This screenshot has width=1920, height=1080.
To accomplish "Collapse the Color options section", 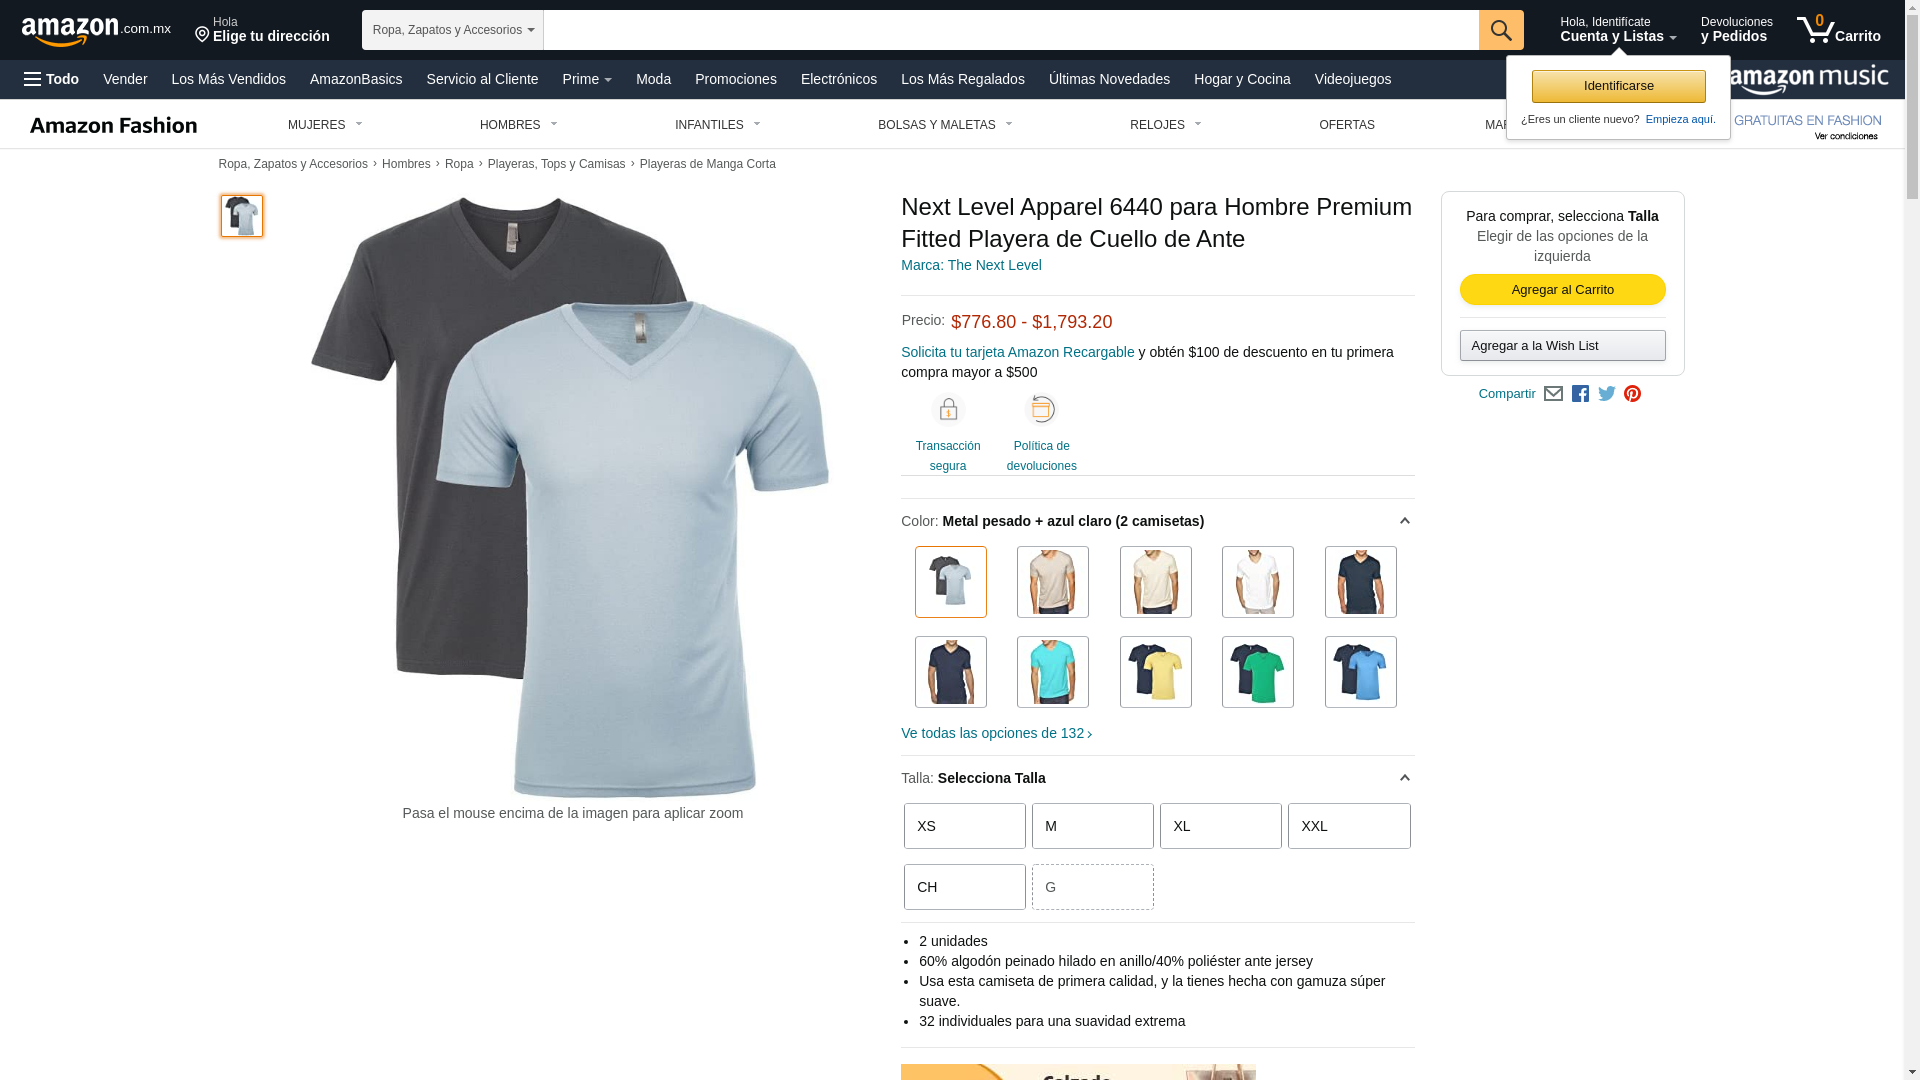I will 1404,521.
